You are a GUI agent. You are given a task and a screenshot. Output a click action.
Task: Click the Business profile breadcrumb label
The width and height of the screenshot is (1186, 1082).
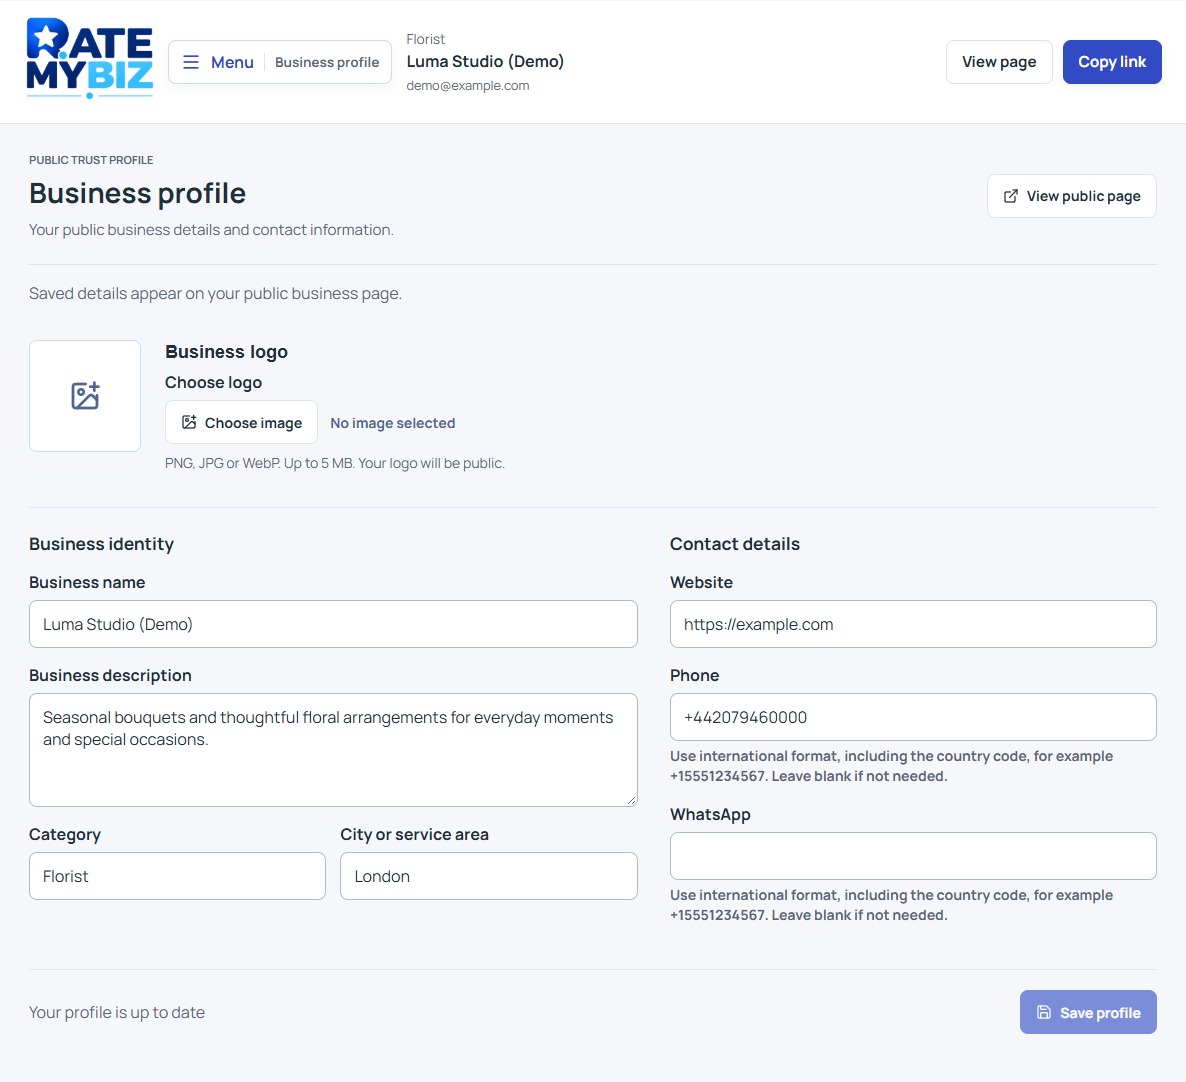coord(327,62)
